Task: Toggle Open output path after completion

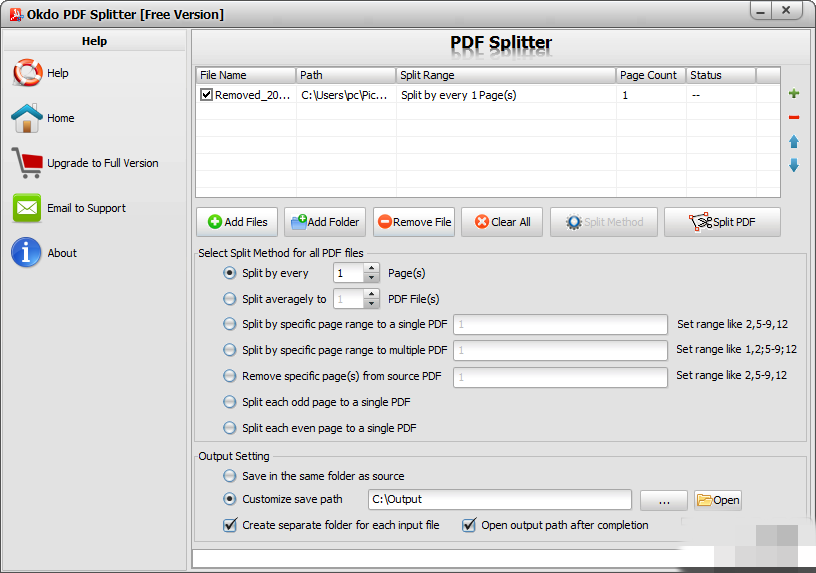Action: click(x=469, y=525)
